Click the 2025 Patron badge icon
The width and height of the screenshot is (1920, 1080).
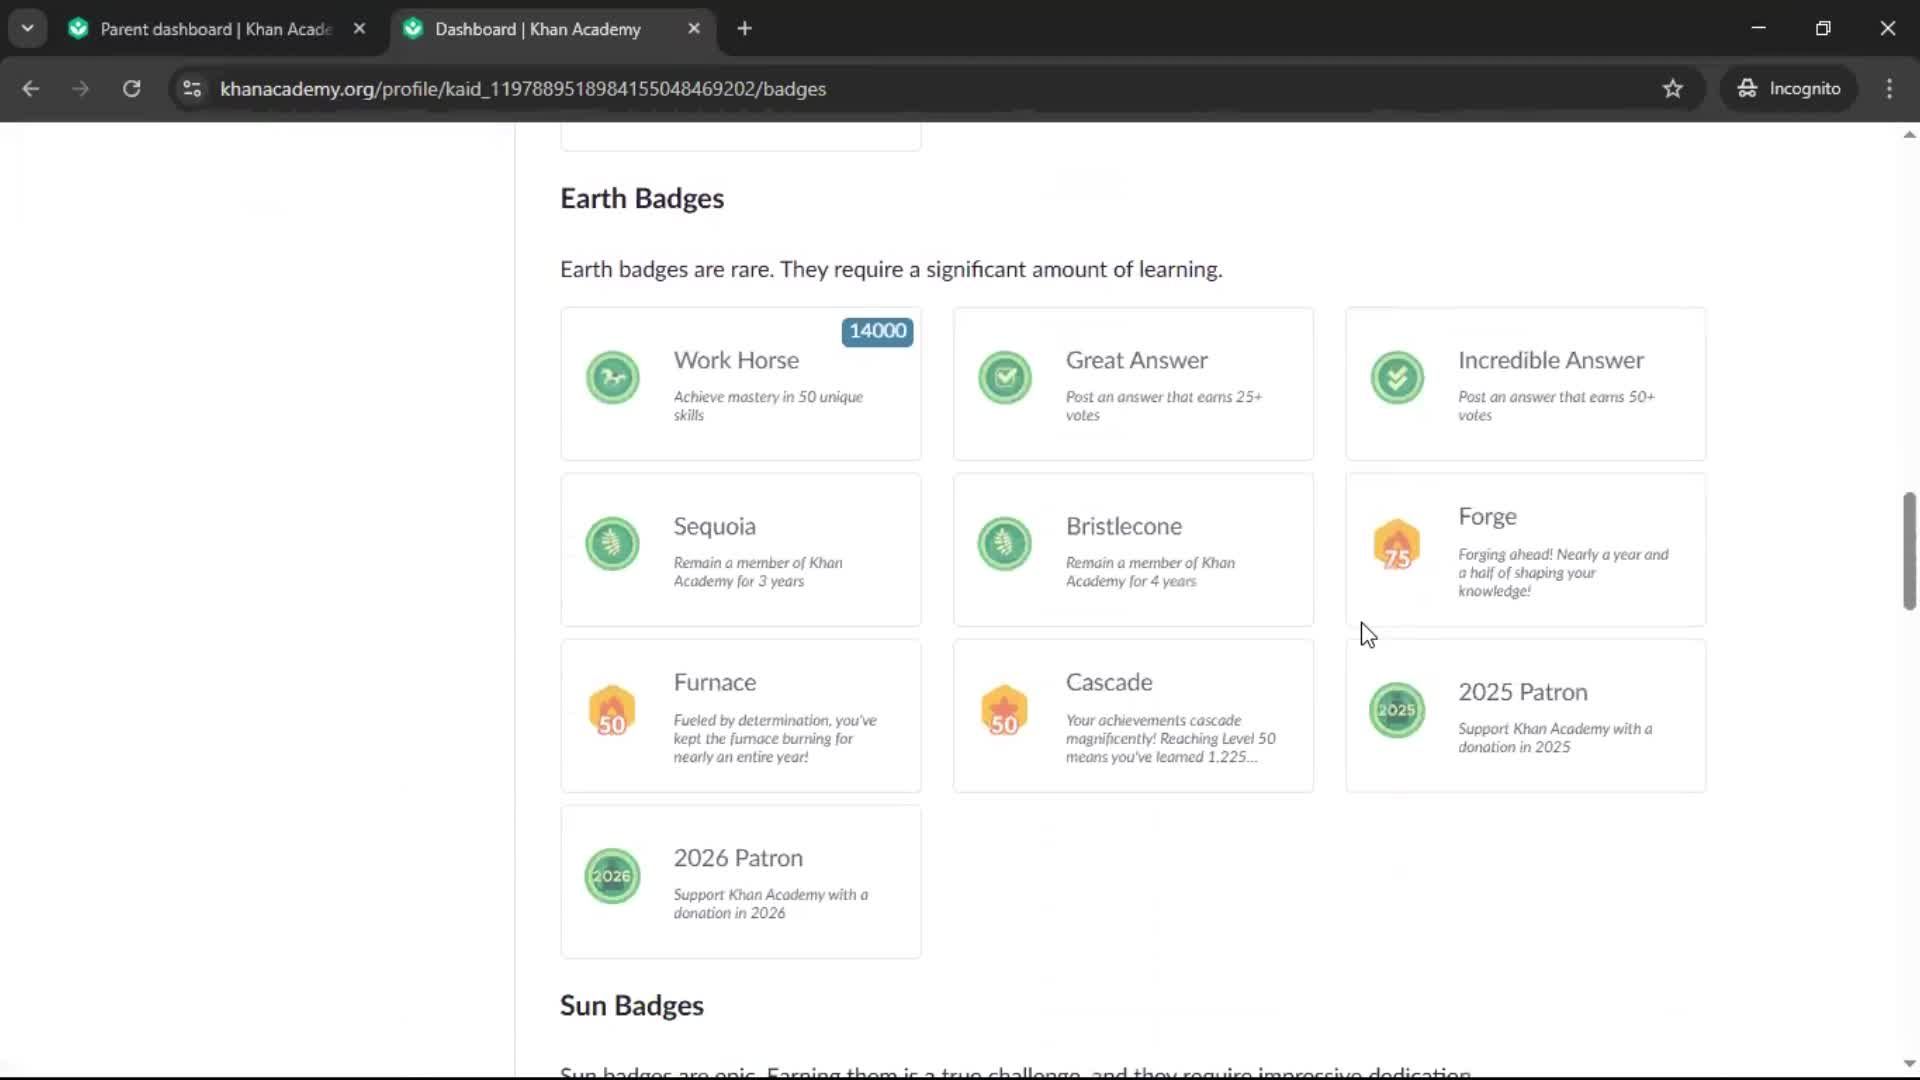click(1397, 710)
